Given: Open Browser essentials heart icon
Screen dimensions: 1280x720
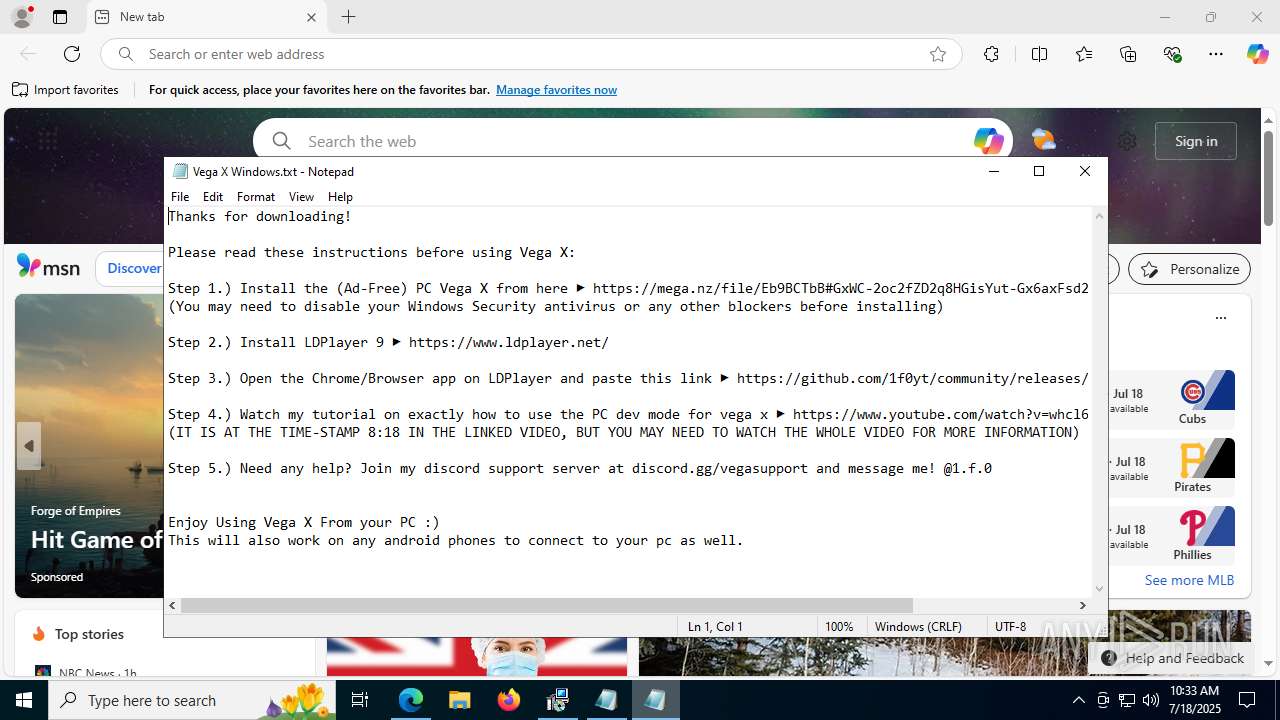Looking at the screenshot, I should coord(1173,54).
